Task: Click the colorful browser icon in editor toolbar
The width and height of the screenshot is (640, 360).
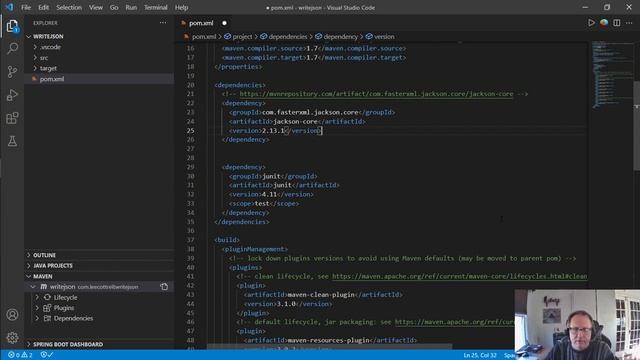Action: pos(604,23)
